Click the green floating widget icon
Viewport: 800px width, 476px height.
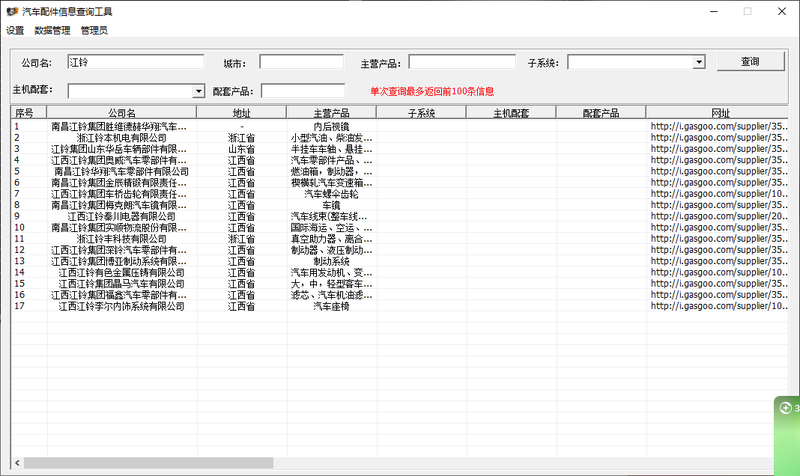[x=785, y=408]
